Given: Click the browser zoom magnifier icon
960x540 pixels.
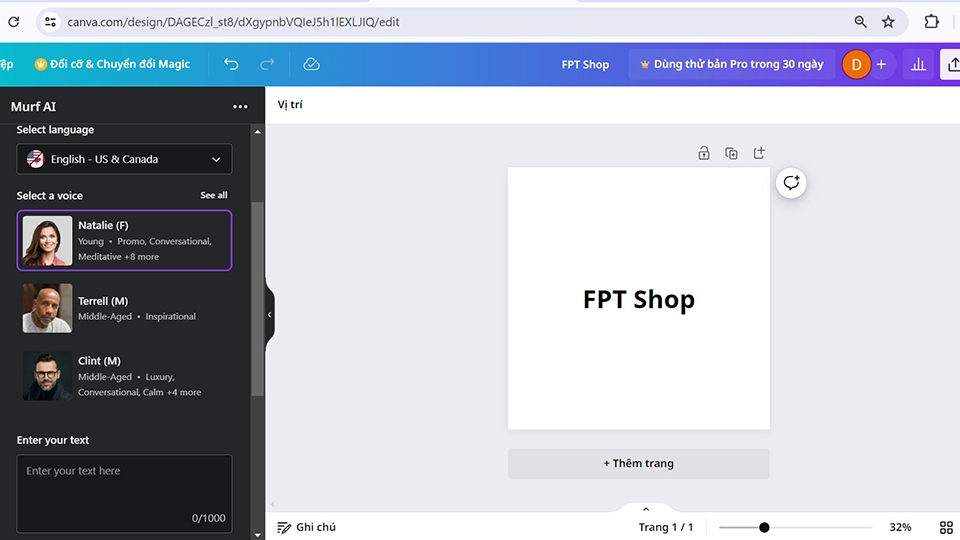Looking at the screenshot, I should tap(860, 22).
